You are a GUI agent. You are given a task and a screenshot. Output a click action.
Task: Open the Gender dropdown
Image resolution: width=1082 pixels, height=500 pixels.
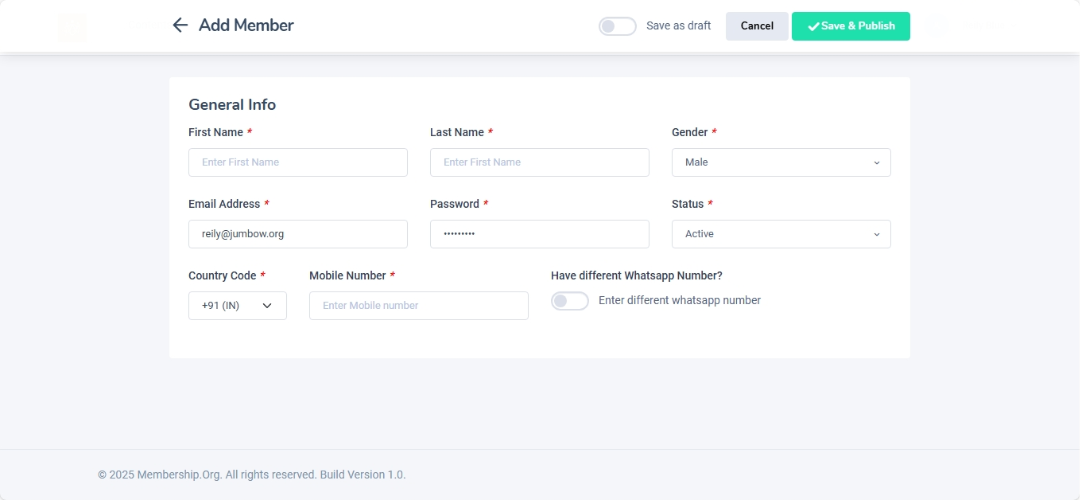(x=780, y=162)
